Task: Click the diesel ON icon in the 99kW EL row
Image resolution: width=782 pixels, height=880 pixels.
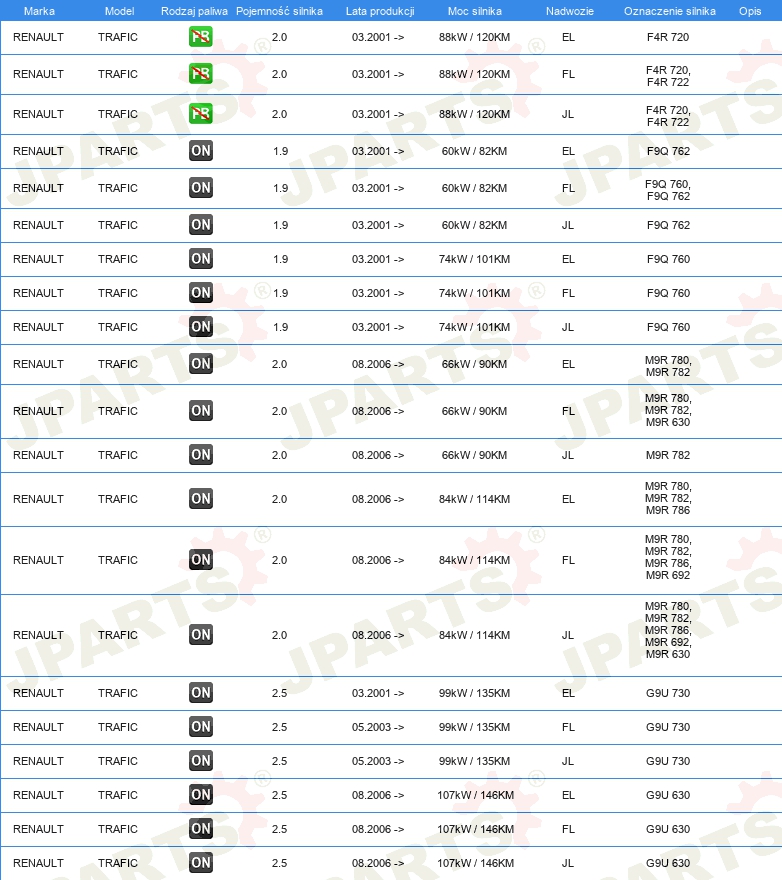Action: coord(200,693)
